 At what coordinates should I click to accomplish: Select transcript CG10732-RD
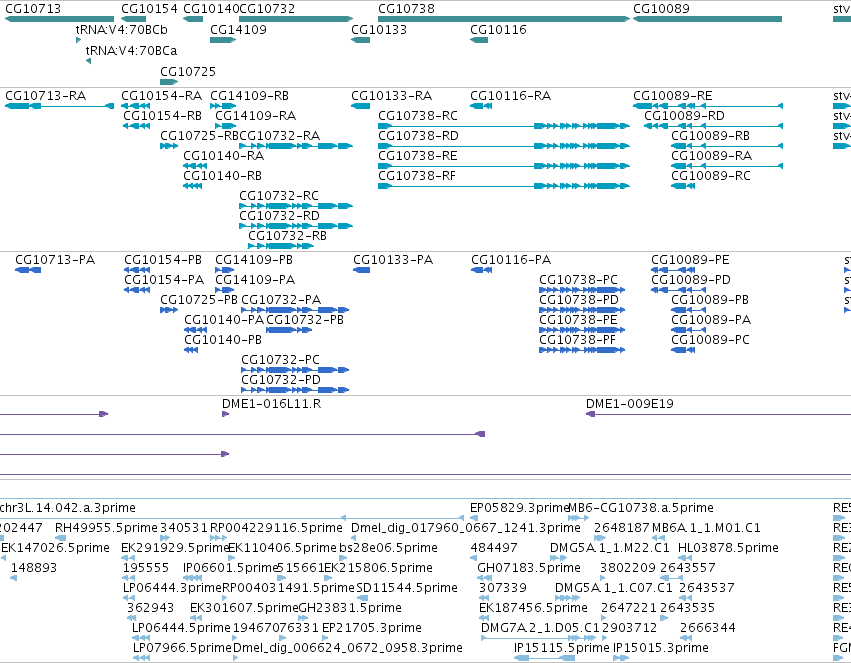(x=280, y=216)
